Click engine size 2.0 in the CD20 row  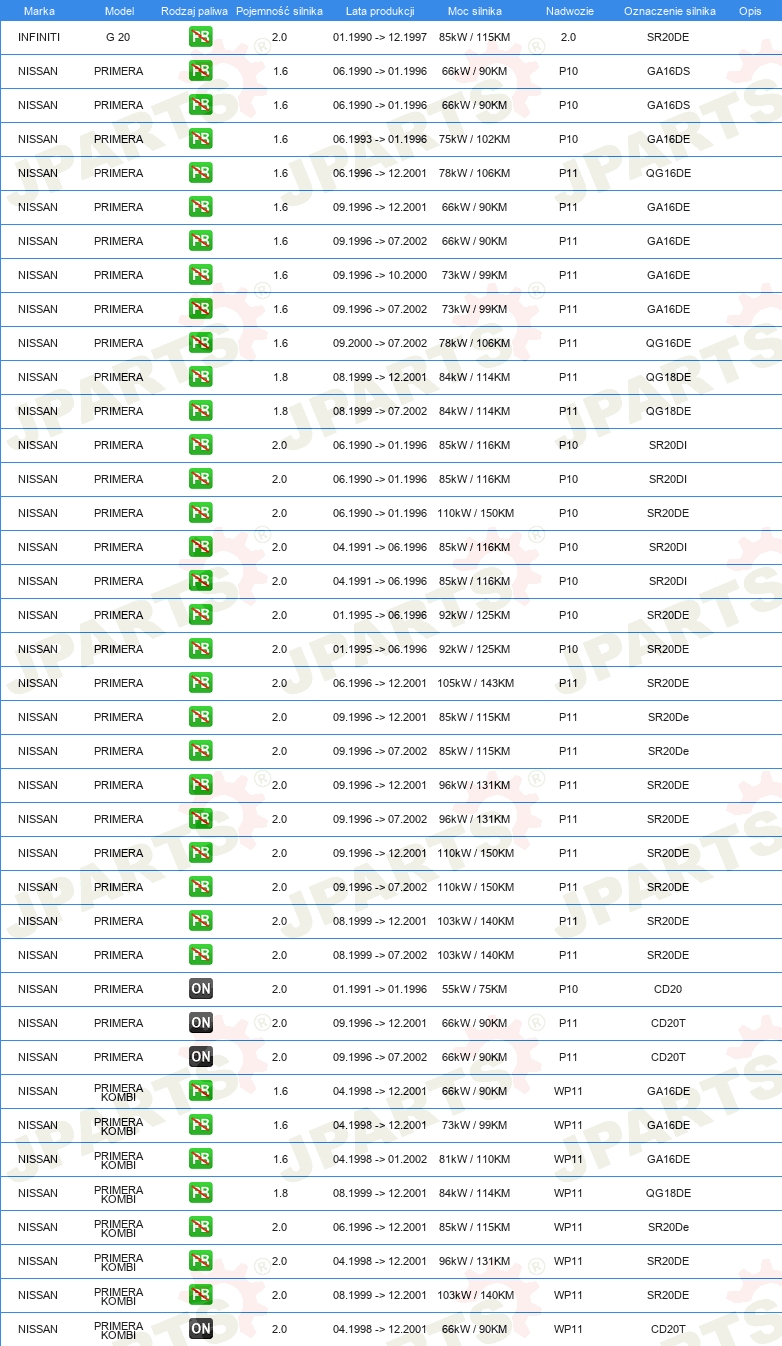279,989
